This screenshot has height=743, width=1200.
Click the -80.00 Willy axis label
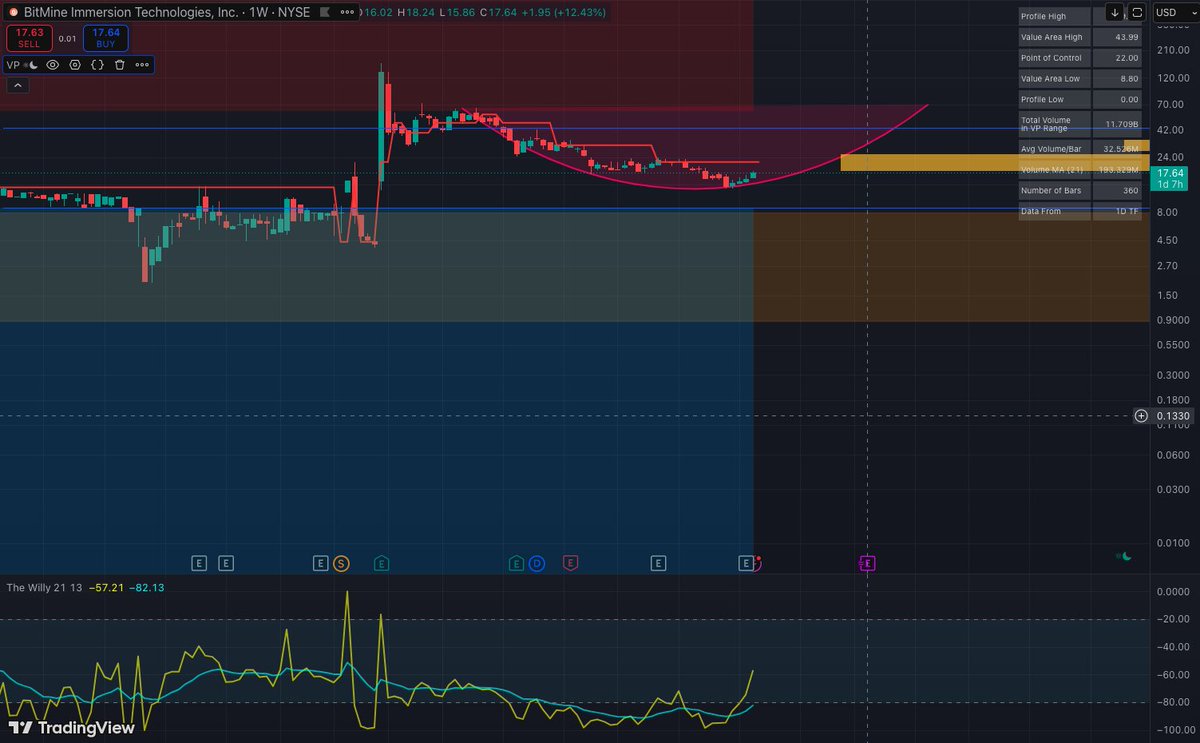(x=1171, y=702)
